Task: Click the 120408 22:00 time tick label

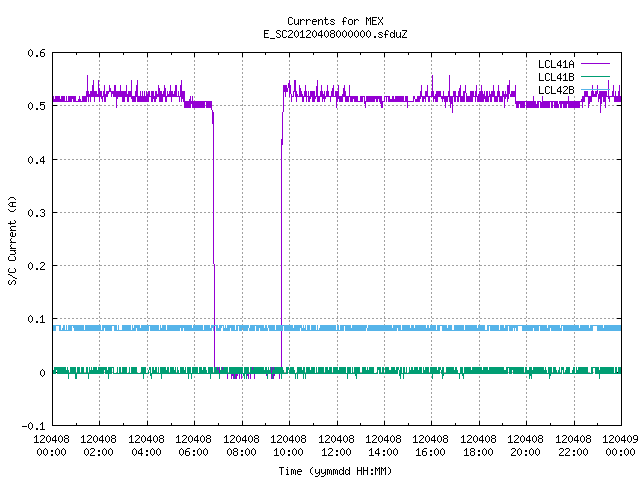Action: click(x=573, y=446)
